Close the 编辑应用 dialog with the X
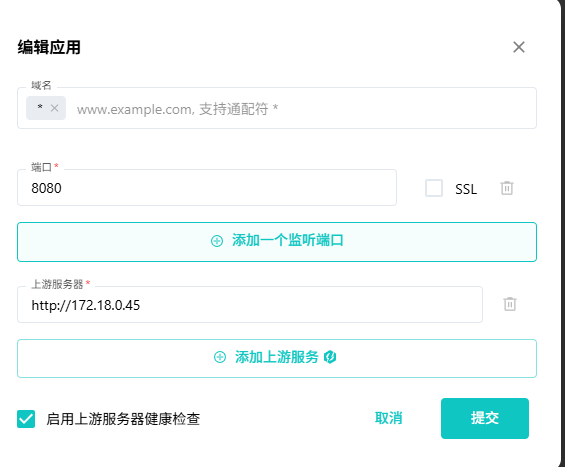Screen dimensions: 565x467 pyautogui.click(x=519, y=47)
